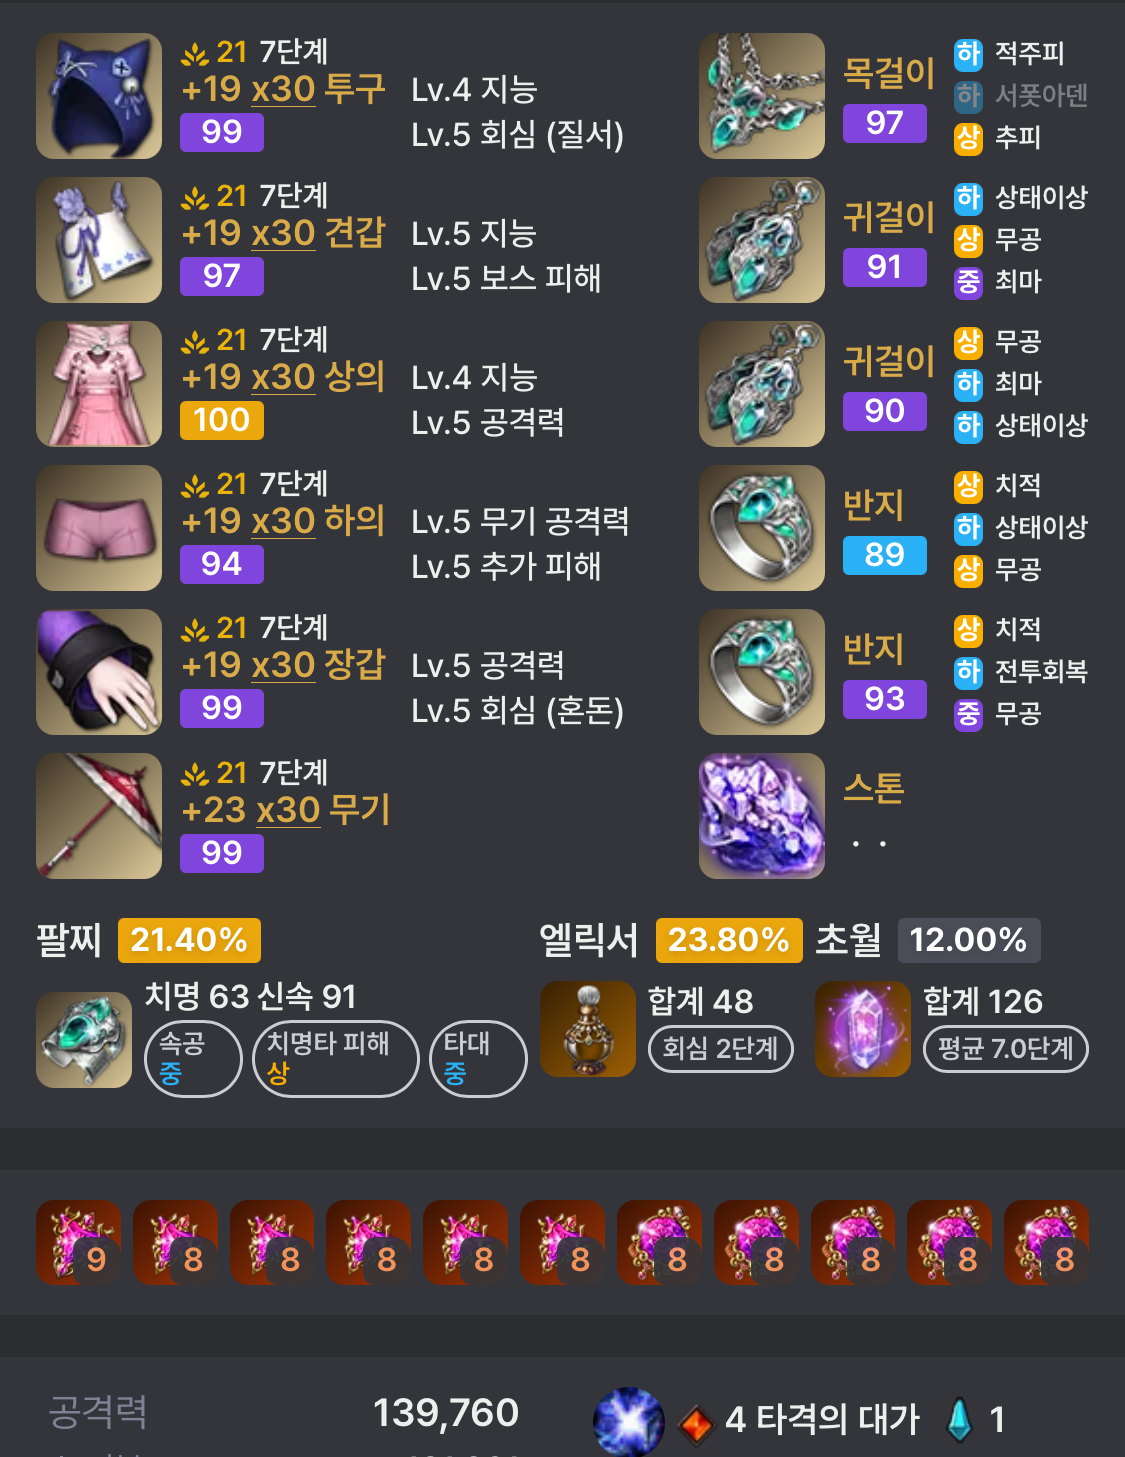The width and height of the screenshot is (1125, 1457).
Task: Click the necklace accessory icon
Action: pos(762,96)
